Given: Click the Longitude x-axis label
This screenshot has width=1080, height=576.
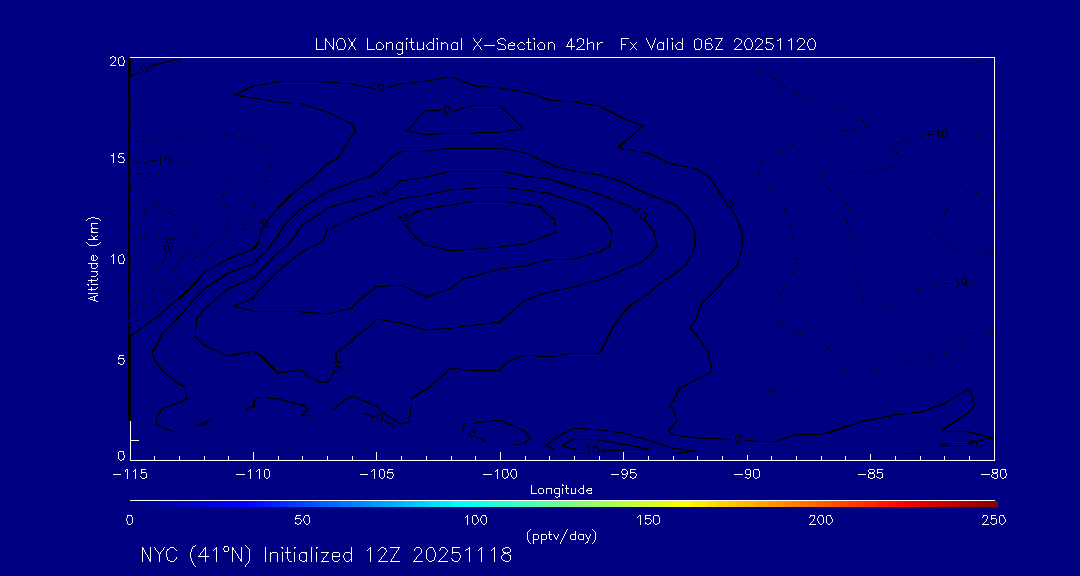Looking at the screenshot, I should click(x=561, y=490).
